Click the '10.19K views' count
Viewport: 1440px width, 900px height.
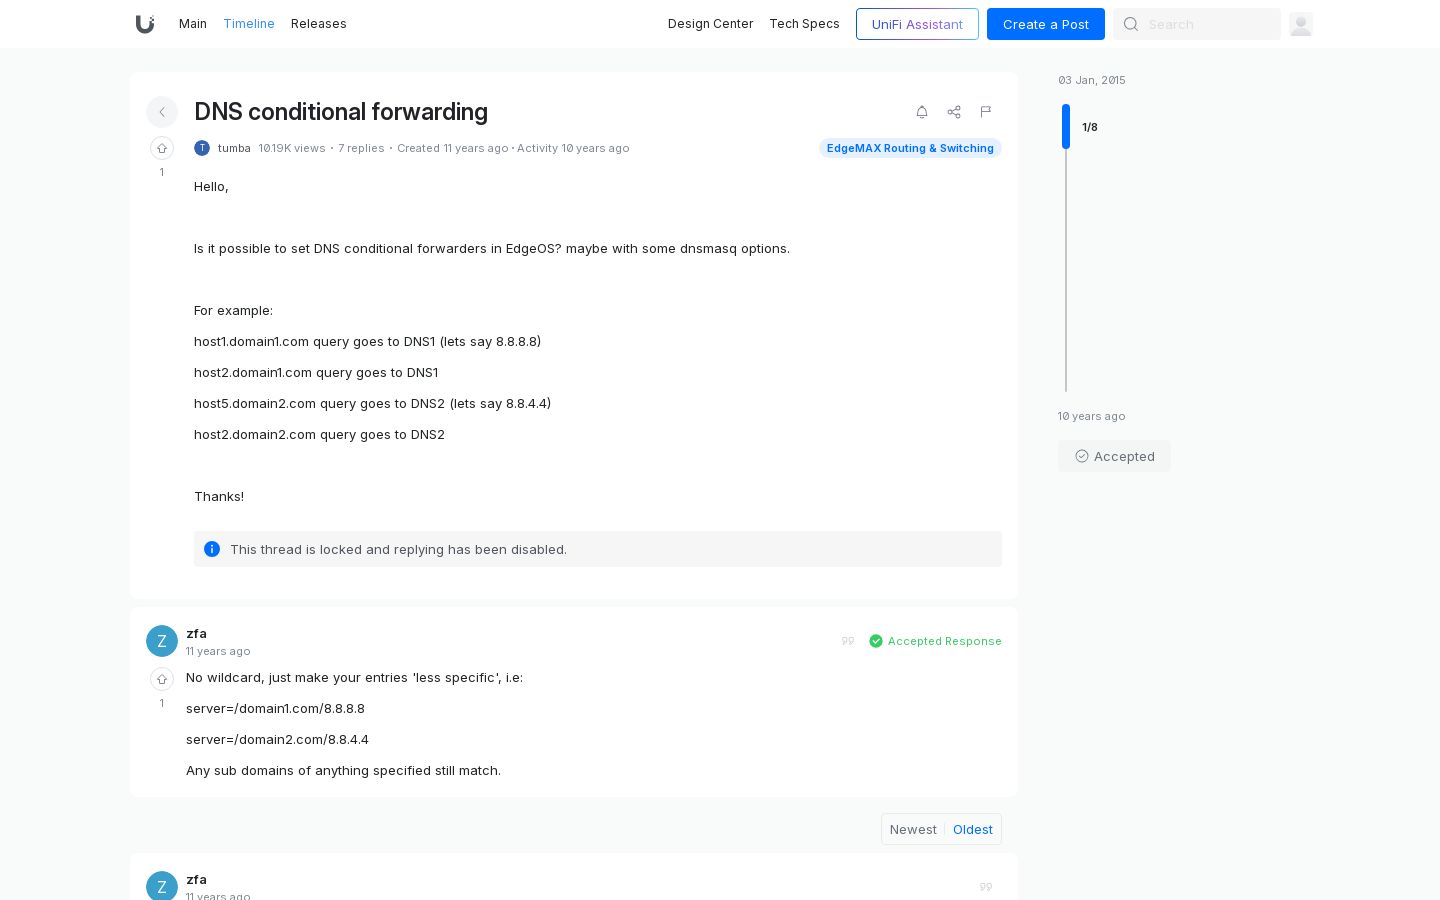(x=292, y=148)
